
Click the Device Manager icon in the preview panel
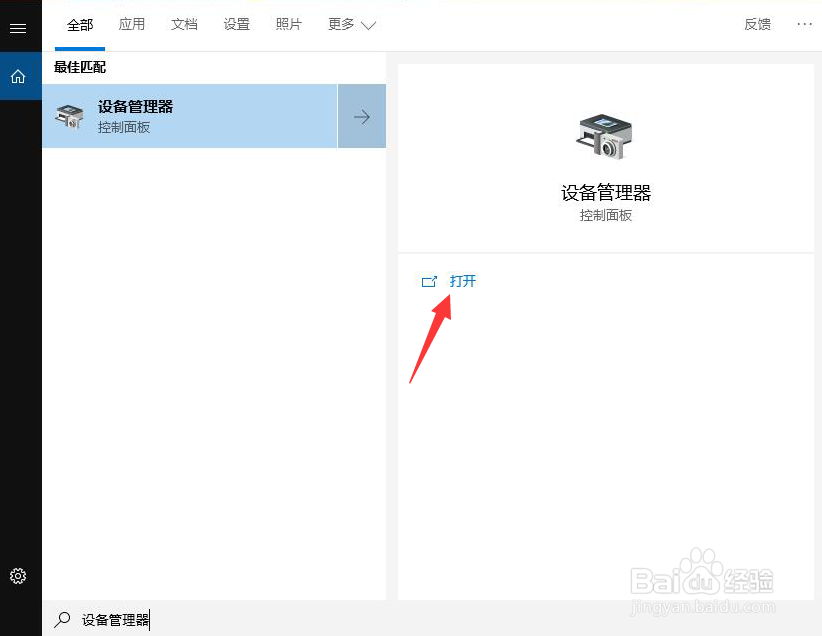click(x=604, y=136)
